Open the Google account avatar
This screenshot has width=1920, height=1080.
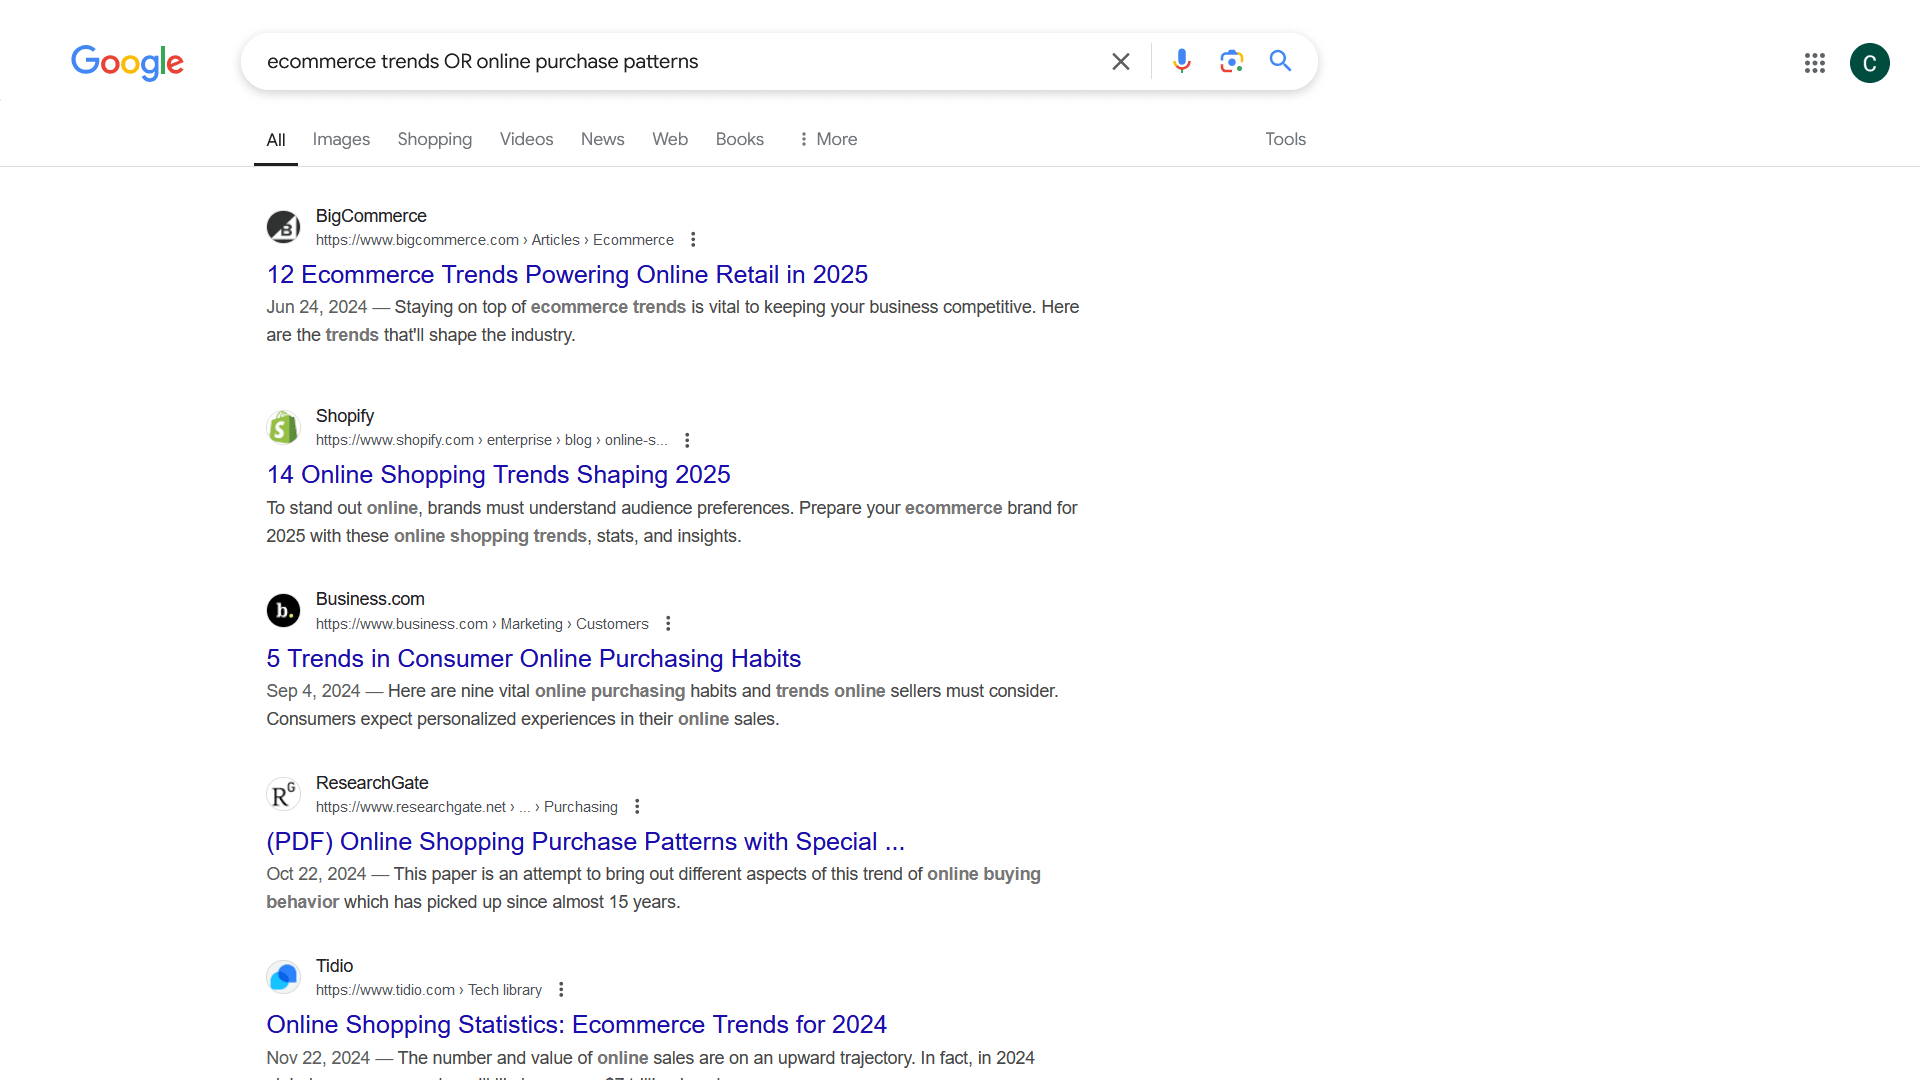coord(1869,63)
